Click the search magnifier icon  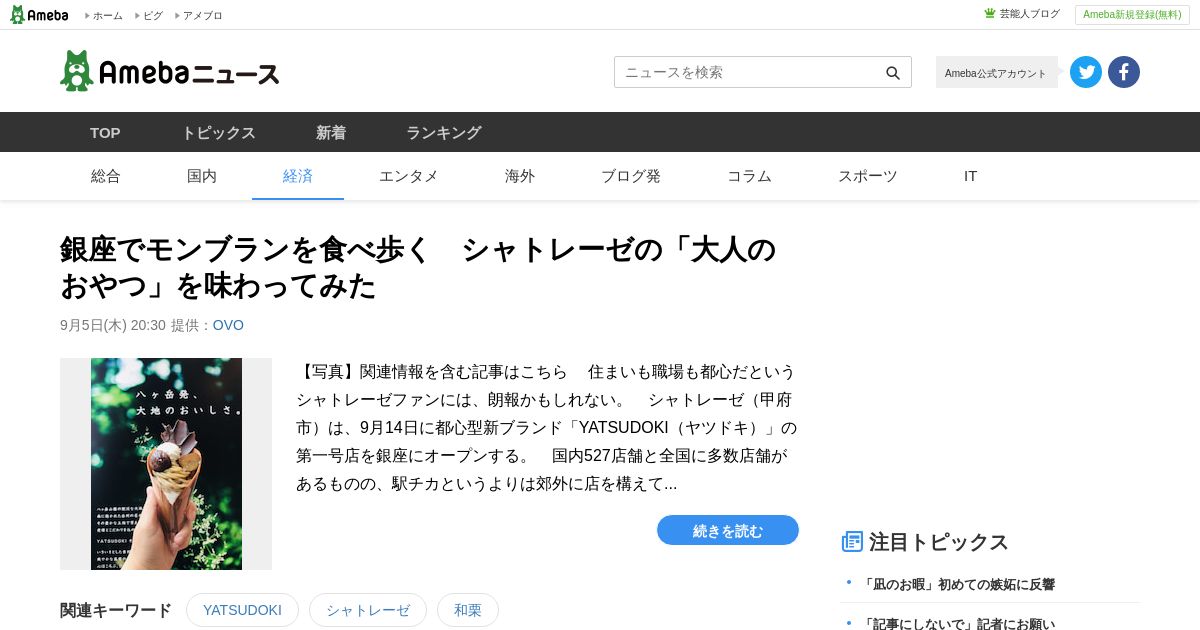[893, 72]
